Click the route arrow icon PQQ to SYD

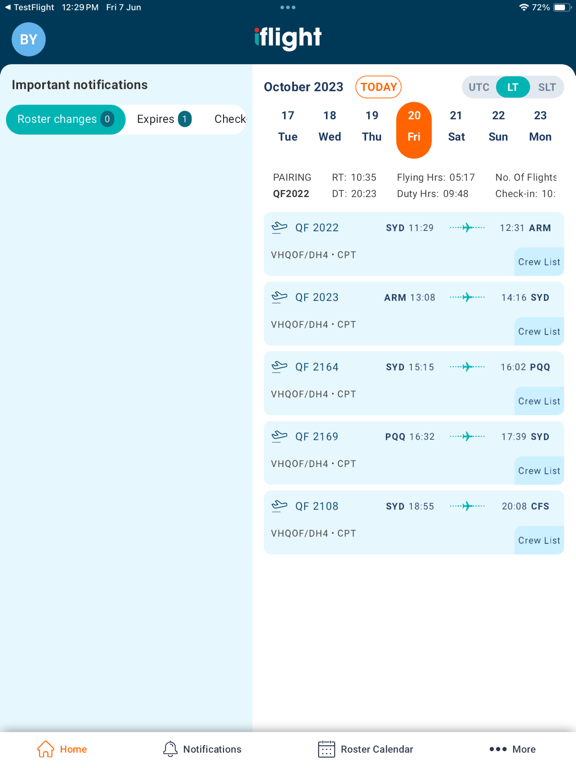[x=467, y=436]
